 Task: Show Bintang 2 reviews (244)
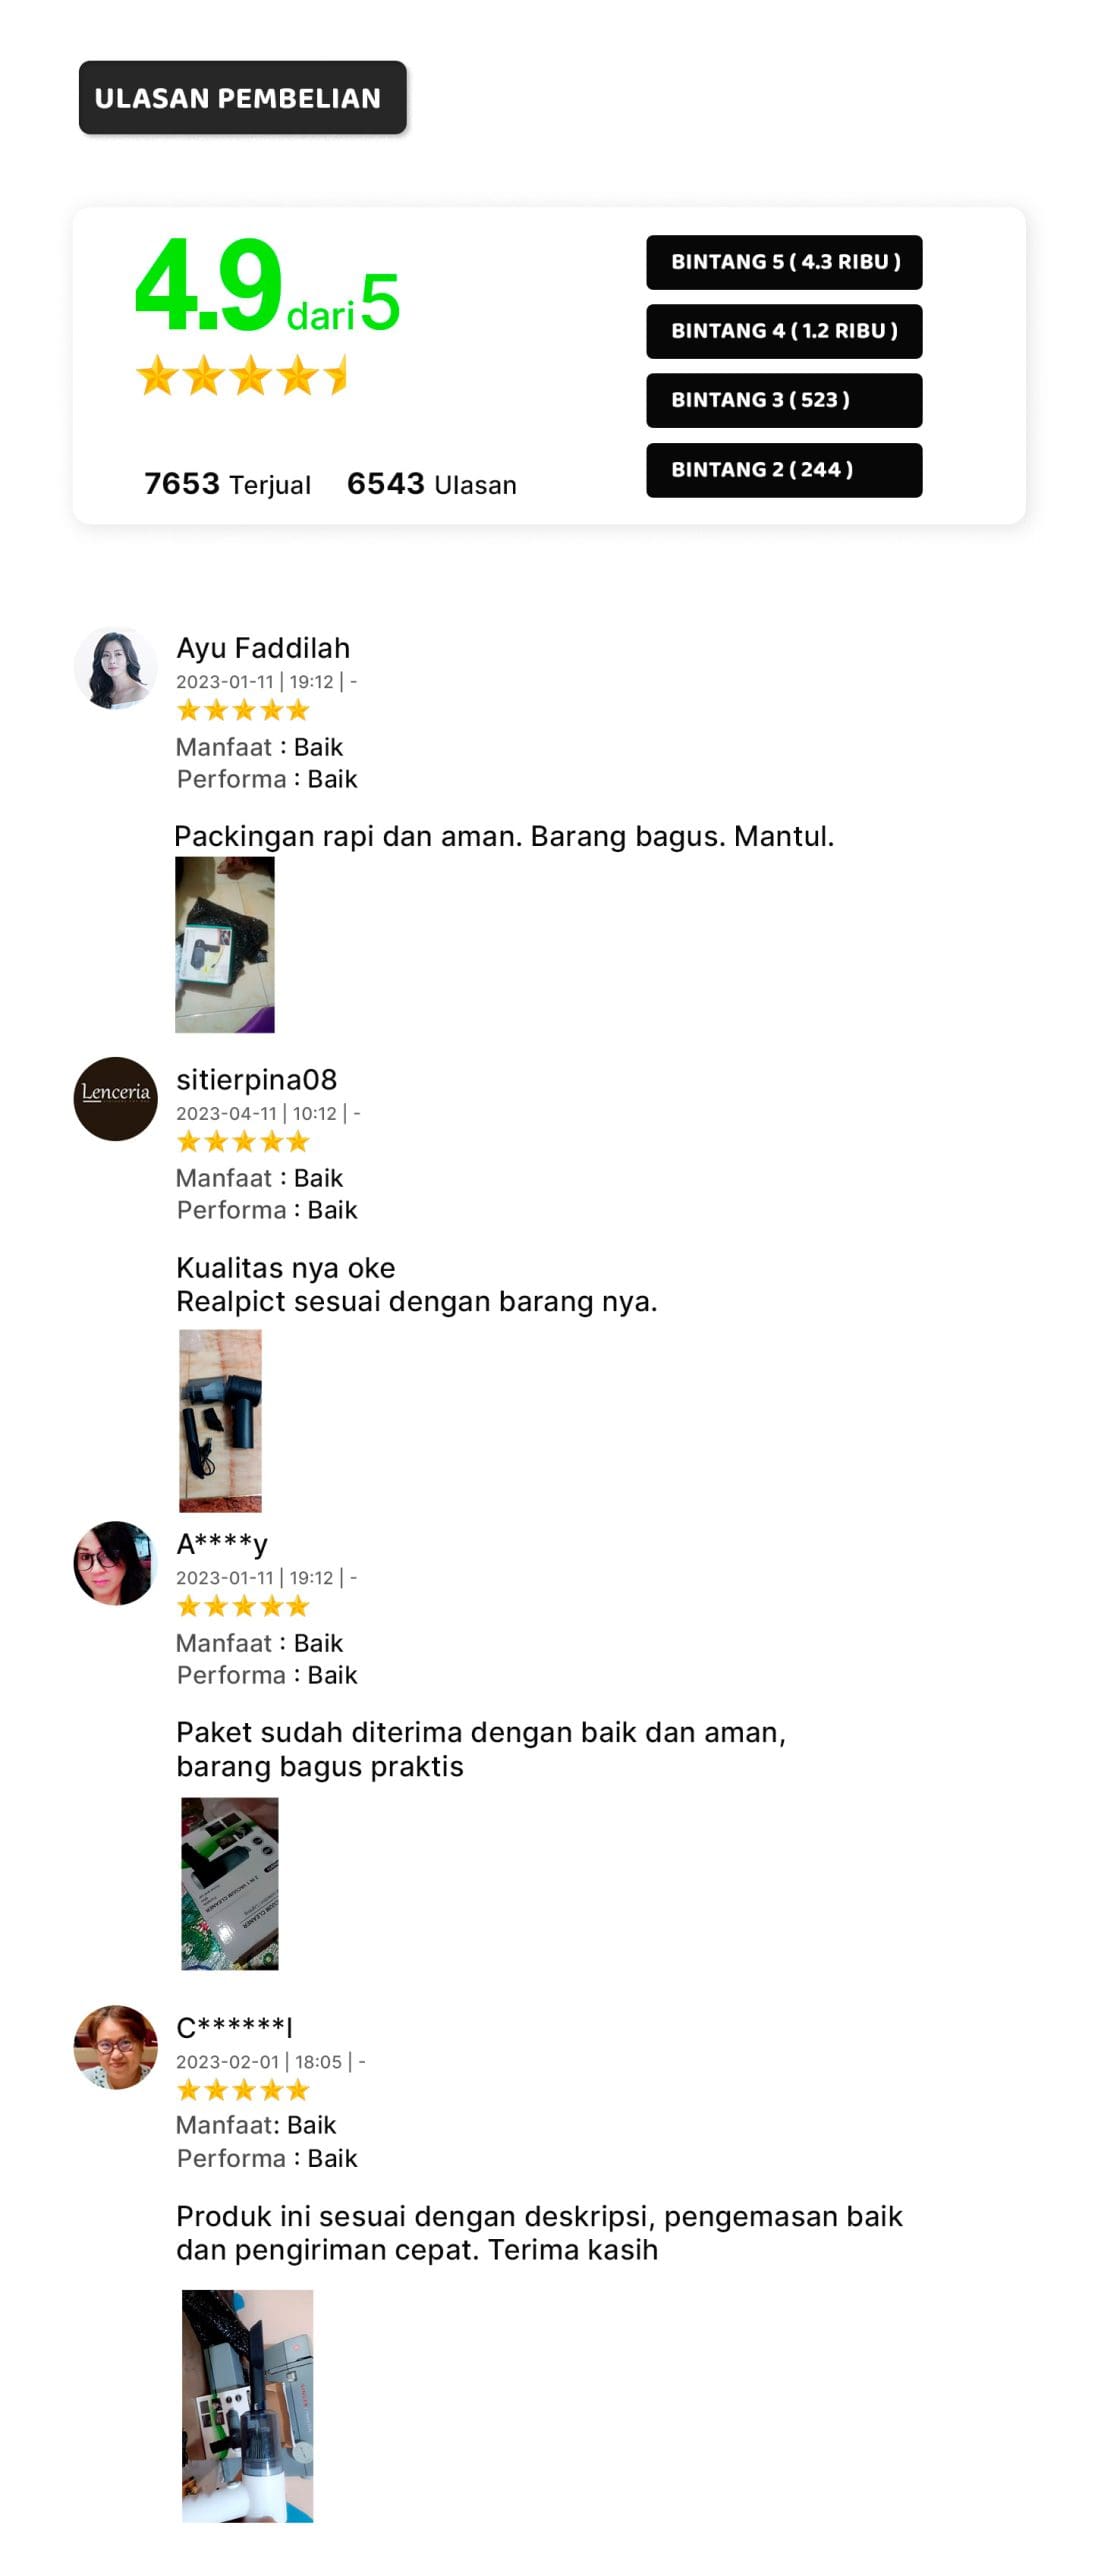784,470
